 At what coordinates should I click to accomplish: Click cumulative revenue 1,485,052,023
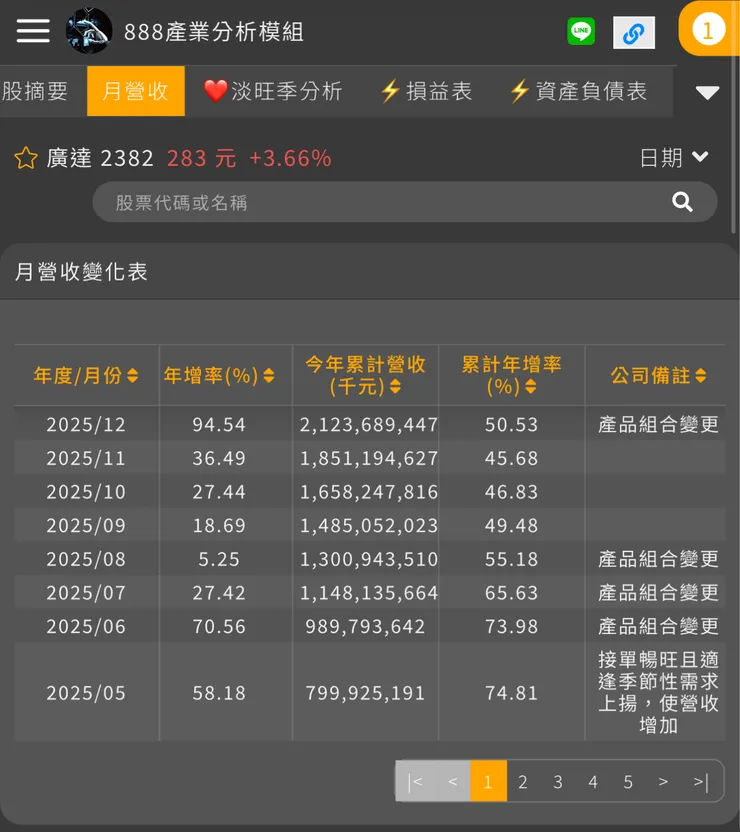(369, 525)
